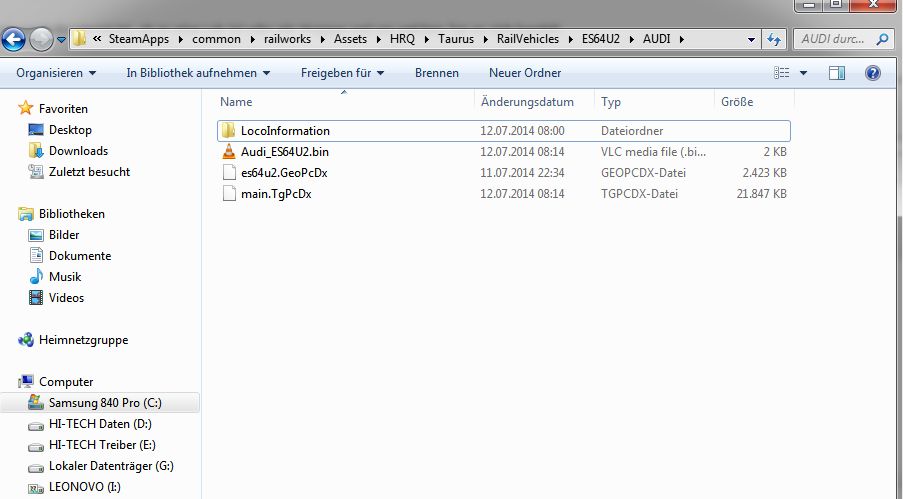903x499 pixels.
Task: Click Taurus in the breadcrumb path
Action: click(456, 39)
